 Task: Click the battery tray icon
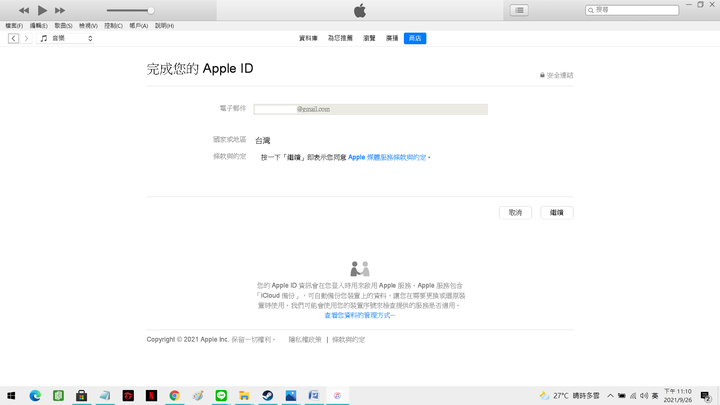(x=622, y=395)
